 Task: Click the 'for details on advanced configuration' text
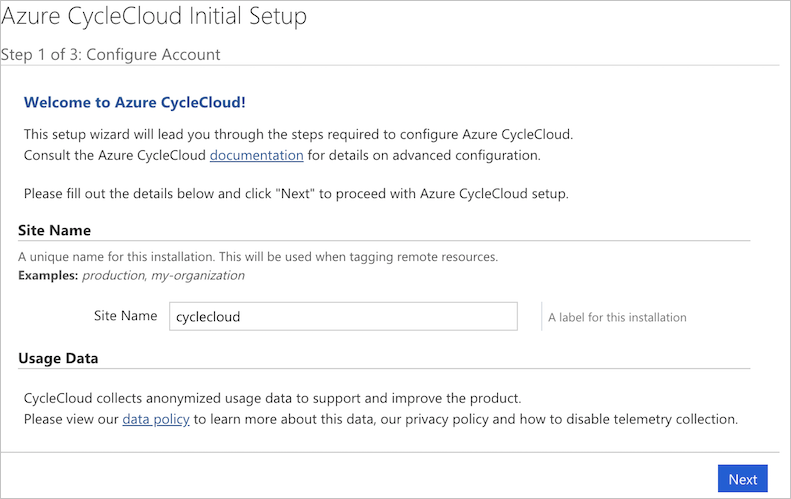(424, 155)
